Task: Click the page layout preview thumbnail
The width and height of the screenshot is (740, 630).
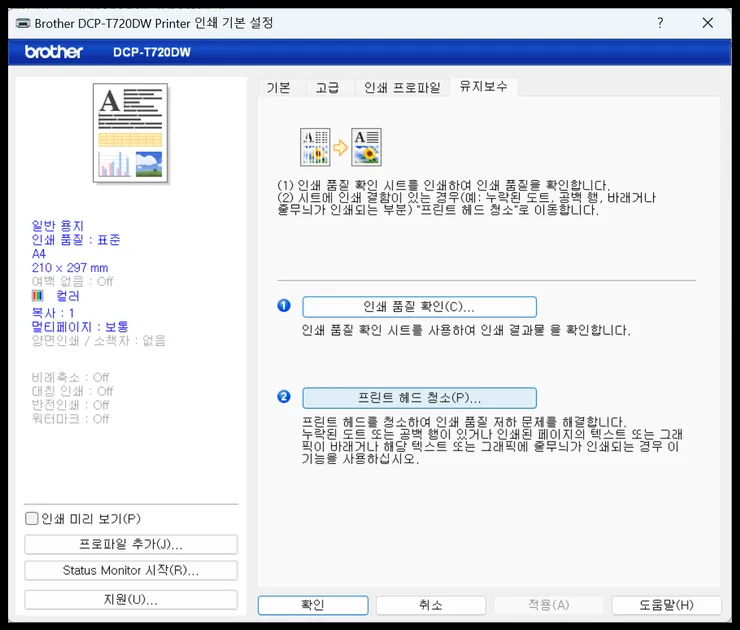Action: pos(130,133)
